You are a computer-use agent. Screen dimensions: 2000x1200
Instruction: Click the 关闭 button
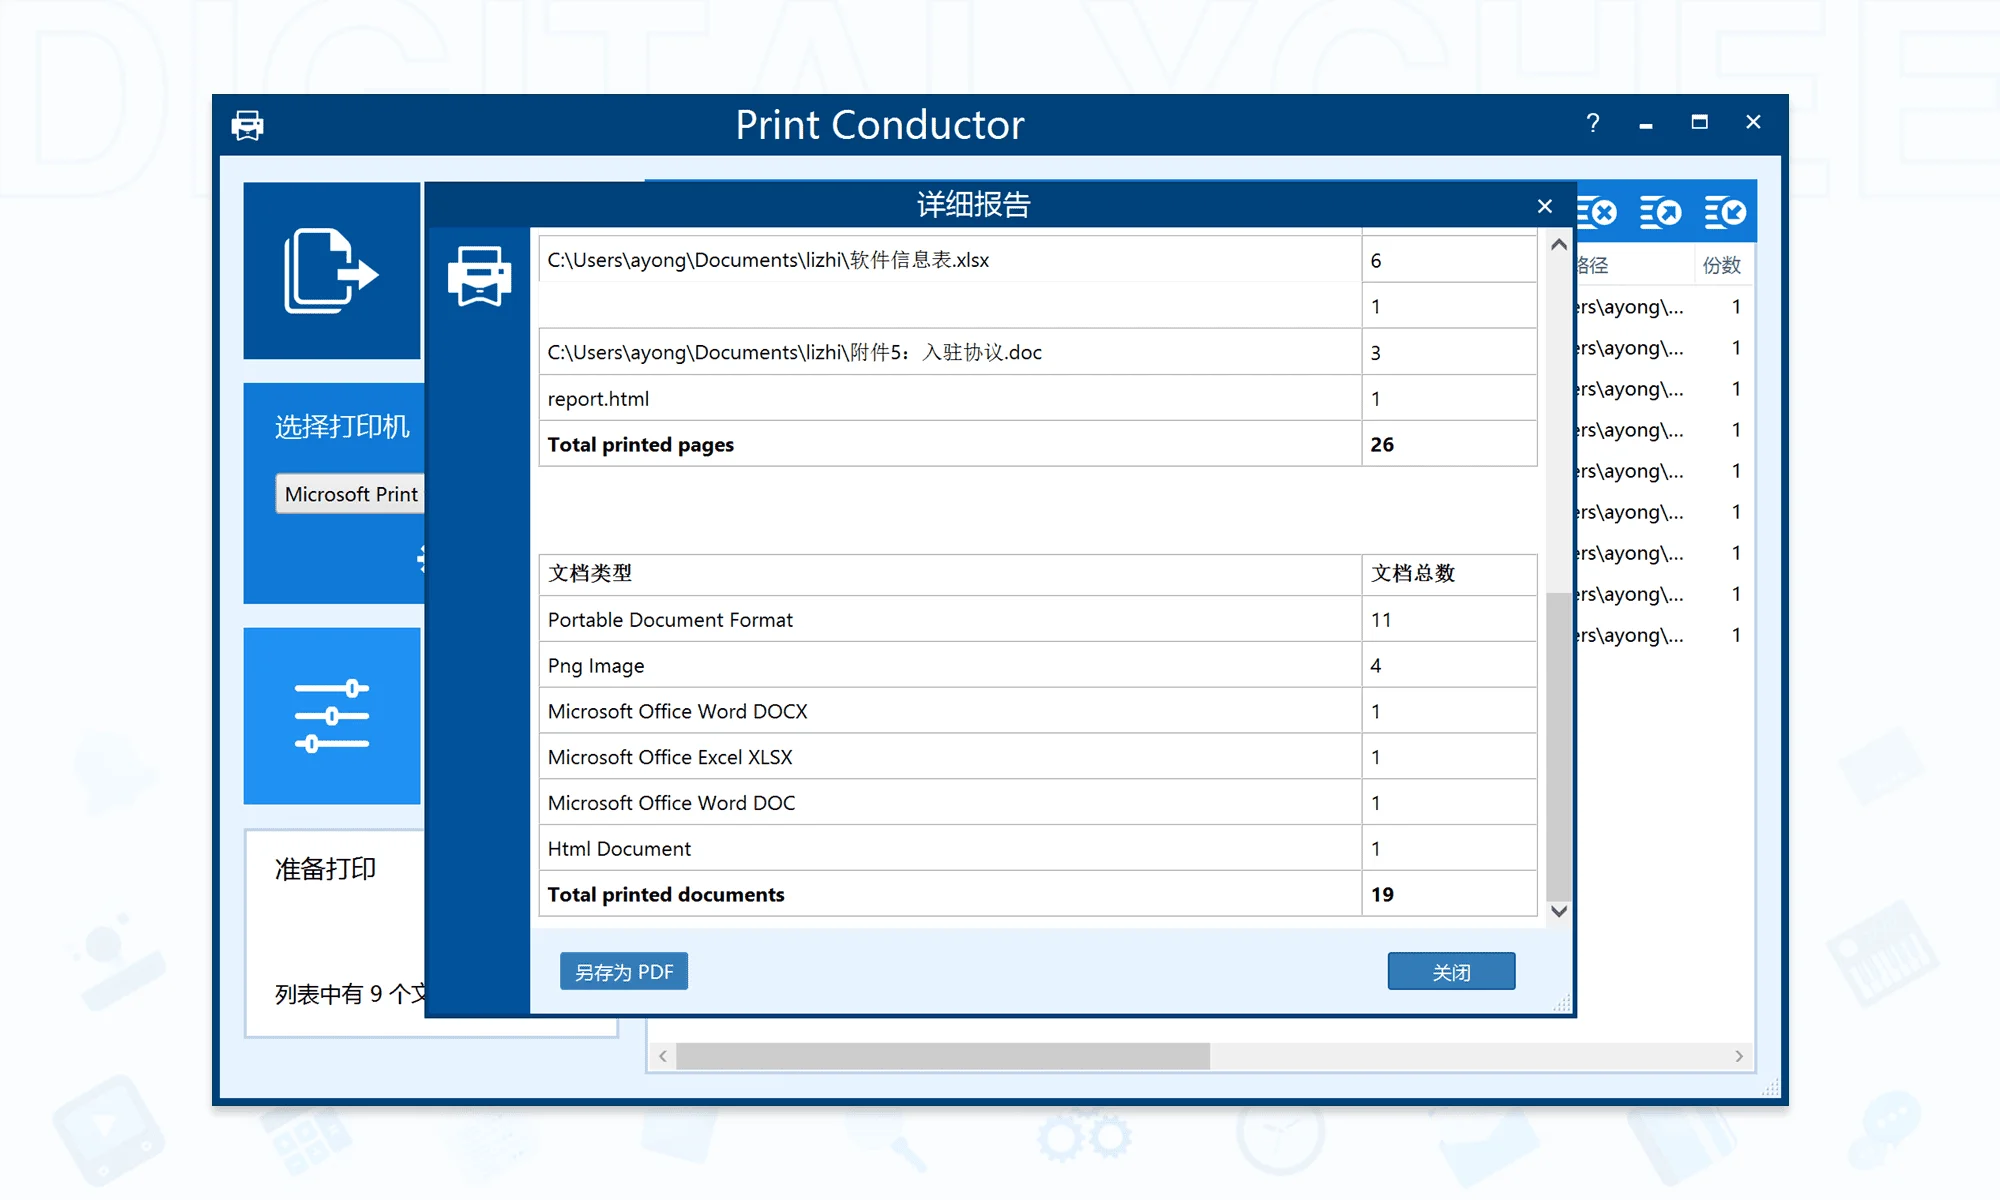tap(1451, 971)
